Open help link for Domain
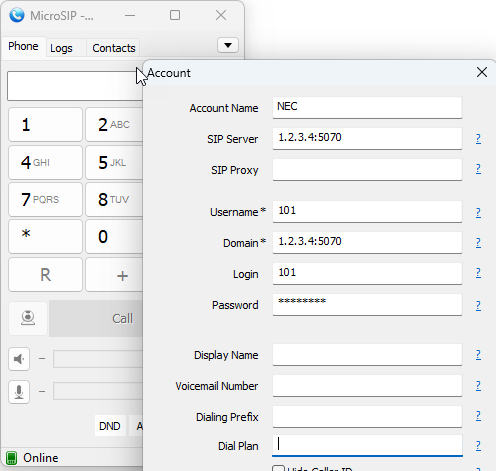 [478, 242]
